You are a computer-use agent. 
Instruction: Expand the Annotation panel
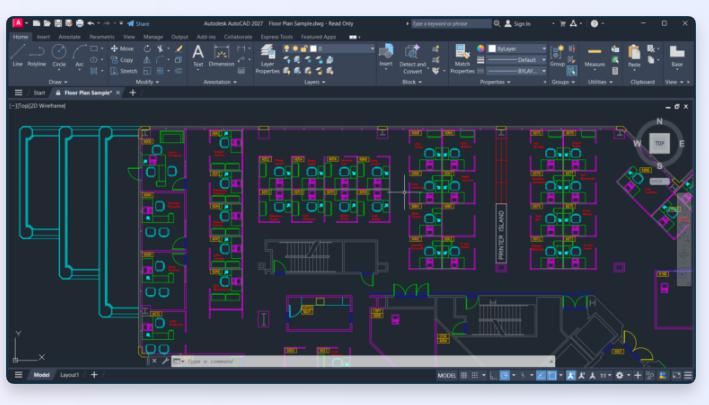pyautogui.click(x=220, y=82)
